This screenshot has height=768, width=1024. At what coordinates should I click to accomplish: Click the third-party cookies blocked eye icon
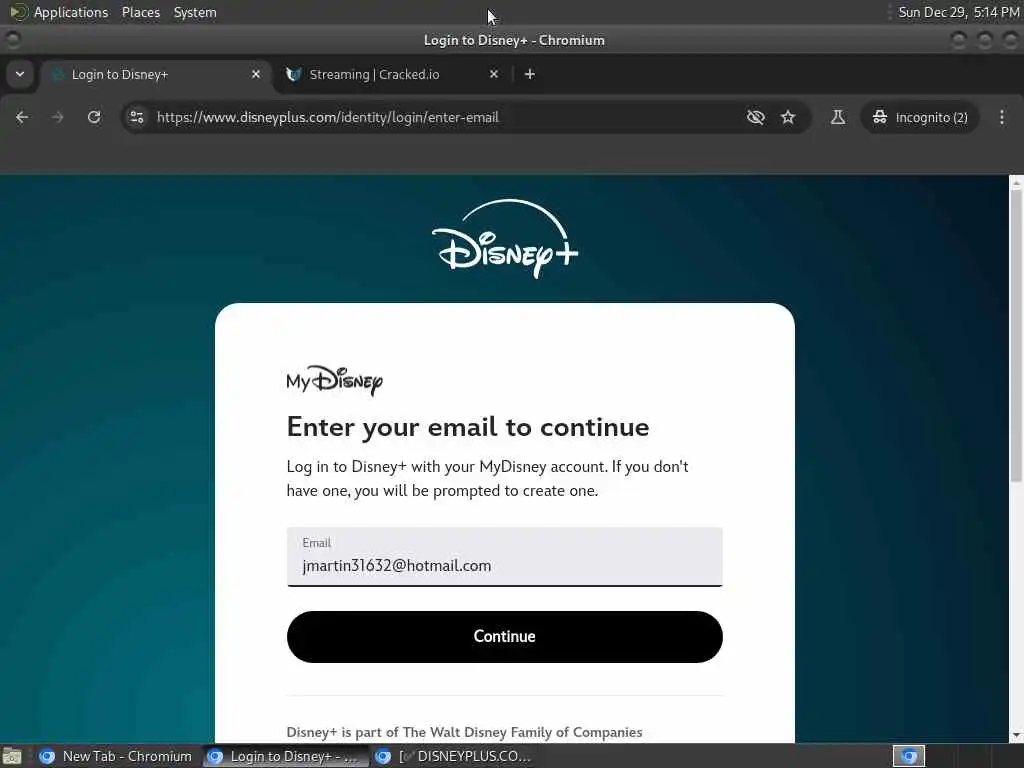tap(756, 118)
